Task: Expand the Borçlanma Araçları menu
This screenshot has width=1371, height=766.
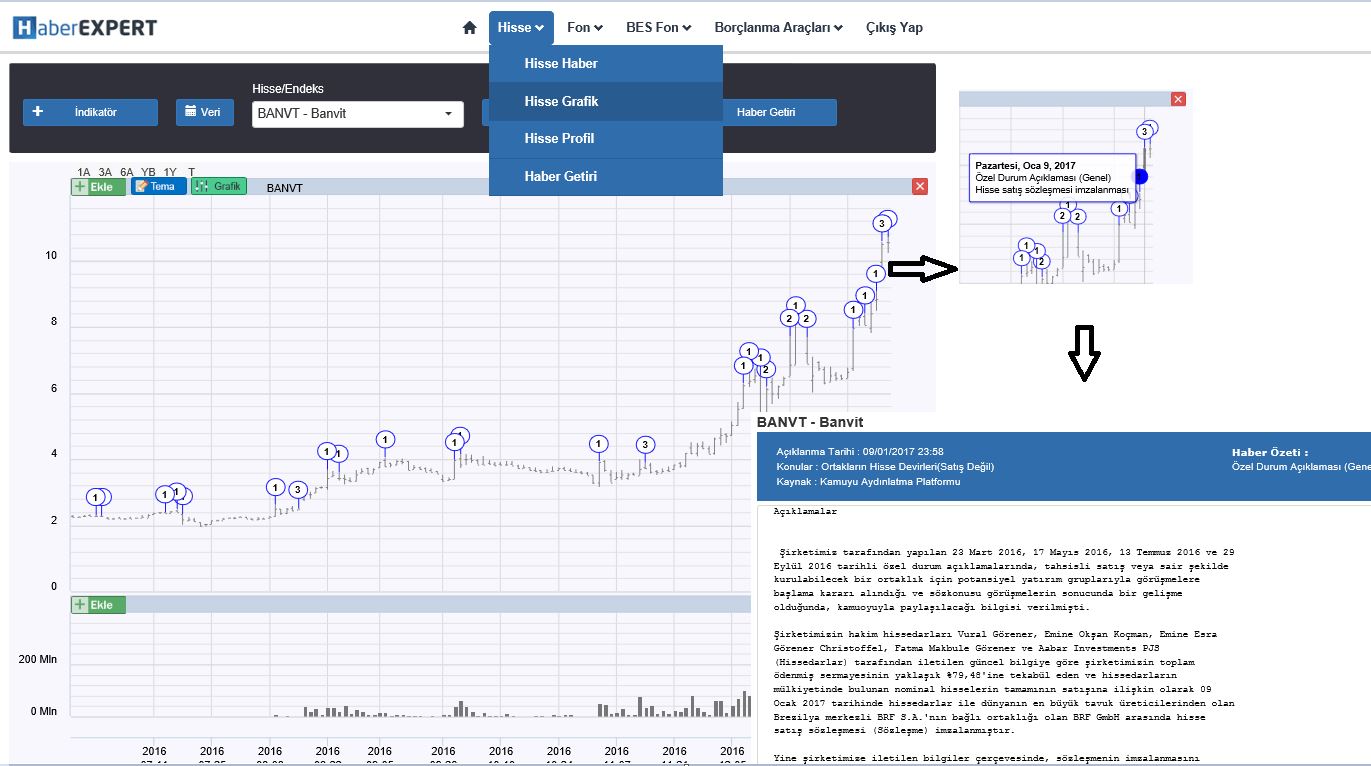Action: coord(778,28)
